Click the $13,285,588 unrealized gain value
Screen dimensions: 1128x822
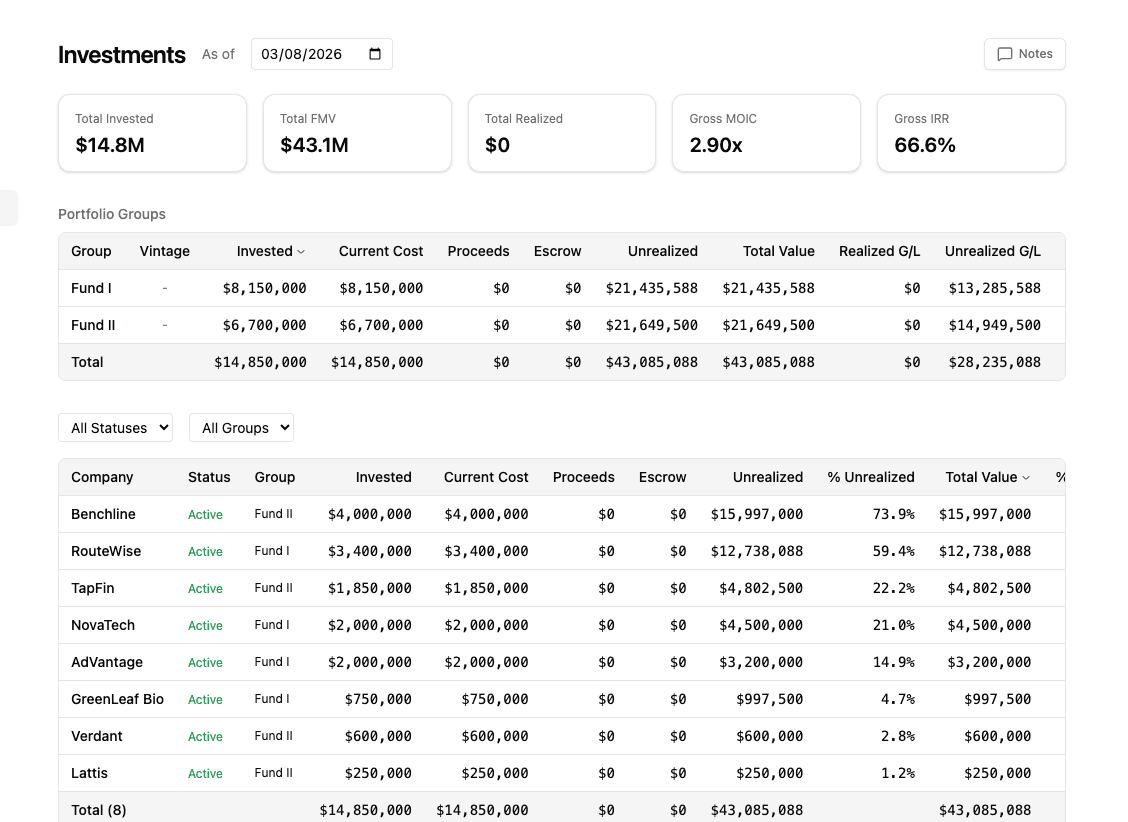click(x=994, y=288)
